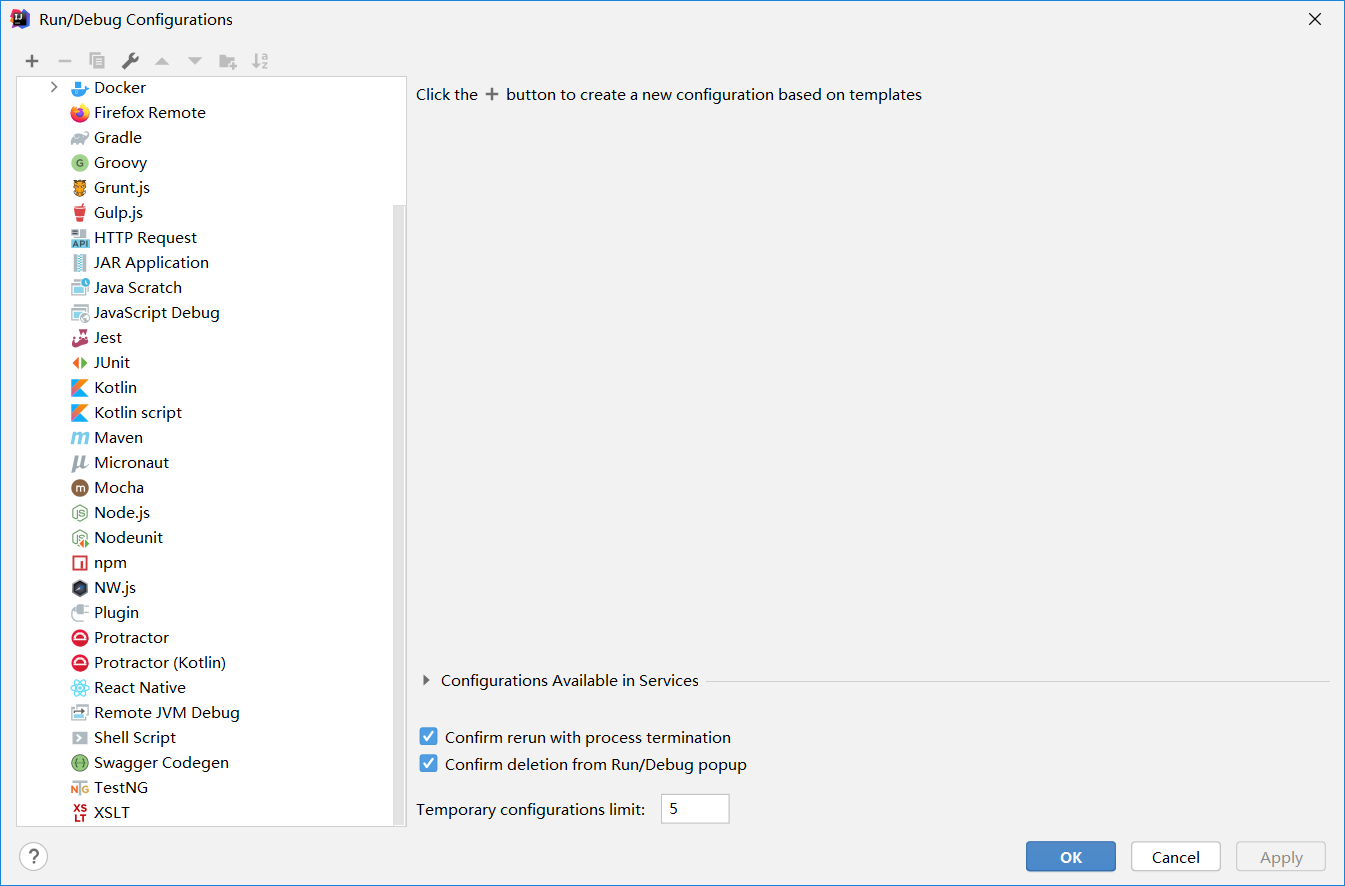This screenshot has height=886, width=1345.
Task: Select the Mocha icon
Action: [80, 488]
